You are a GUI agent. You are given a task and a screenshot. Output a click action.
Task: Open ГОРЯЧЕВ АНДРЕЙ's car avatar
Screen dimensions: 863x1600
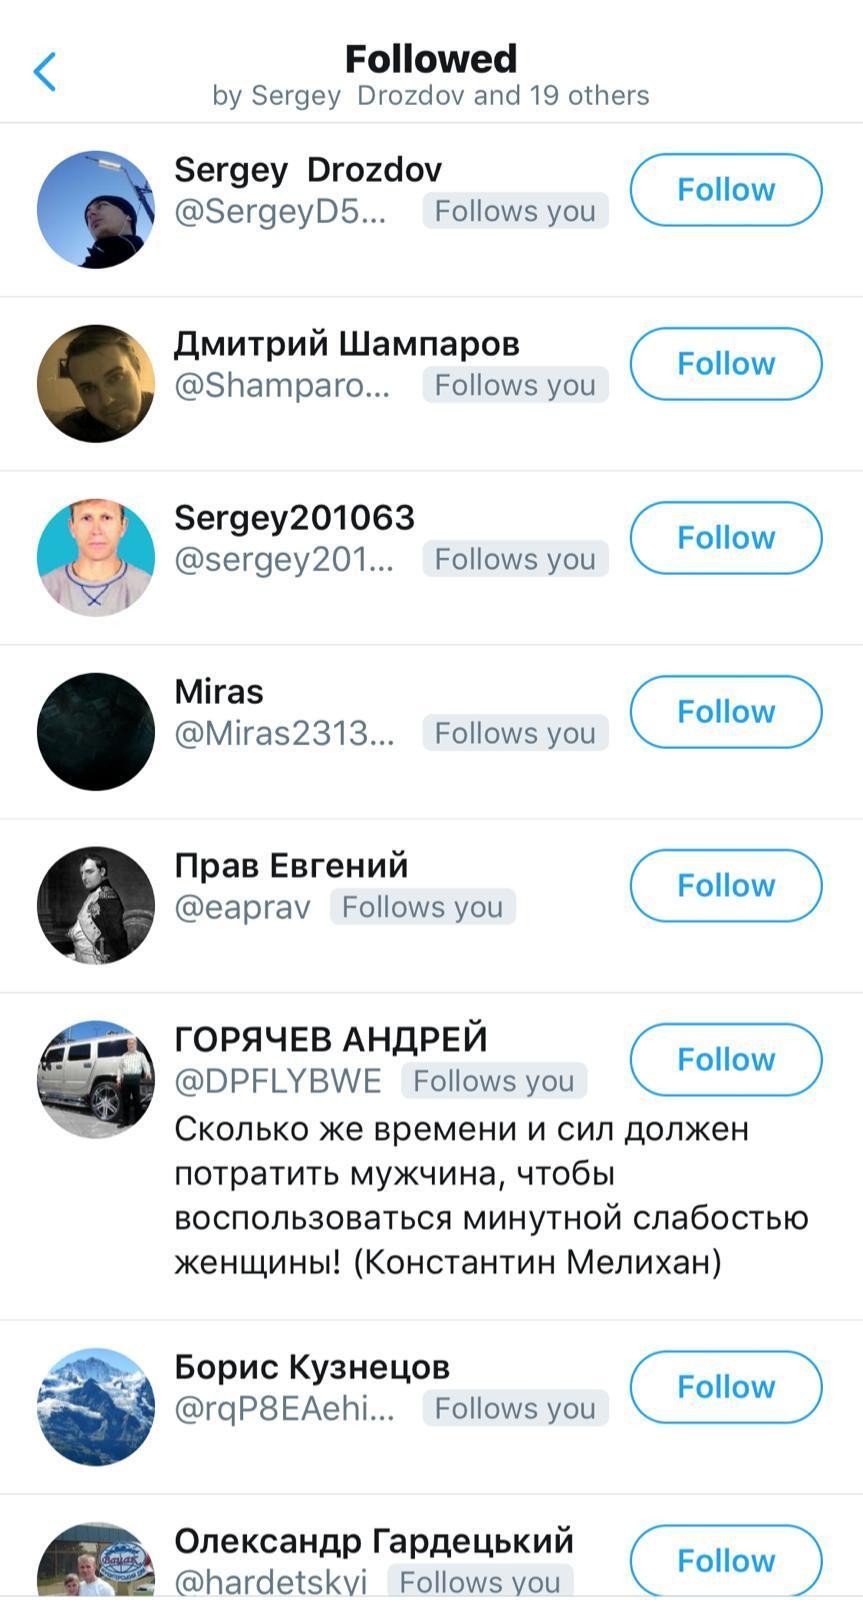tap(96, 1080)
